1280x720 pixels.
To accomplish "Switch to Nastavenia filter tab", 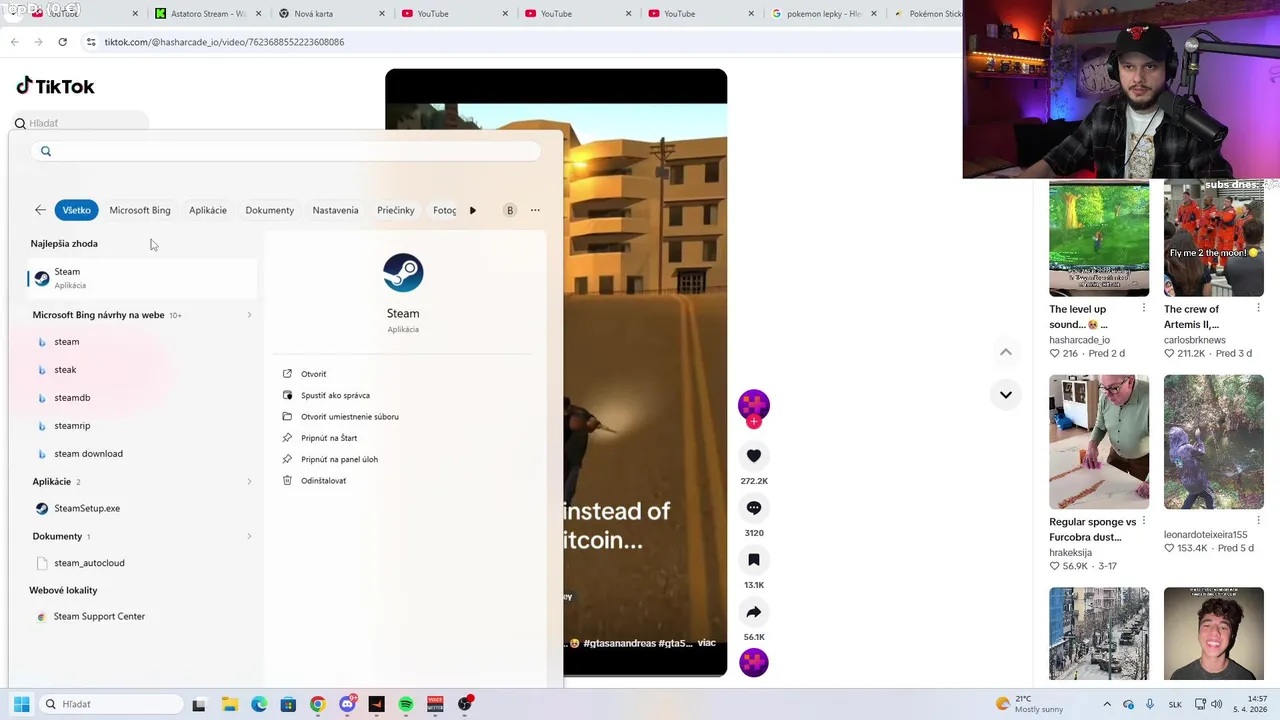I will [335, 210].
